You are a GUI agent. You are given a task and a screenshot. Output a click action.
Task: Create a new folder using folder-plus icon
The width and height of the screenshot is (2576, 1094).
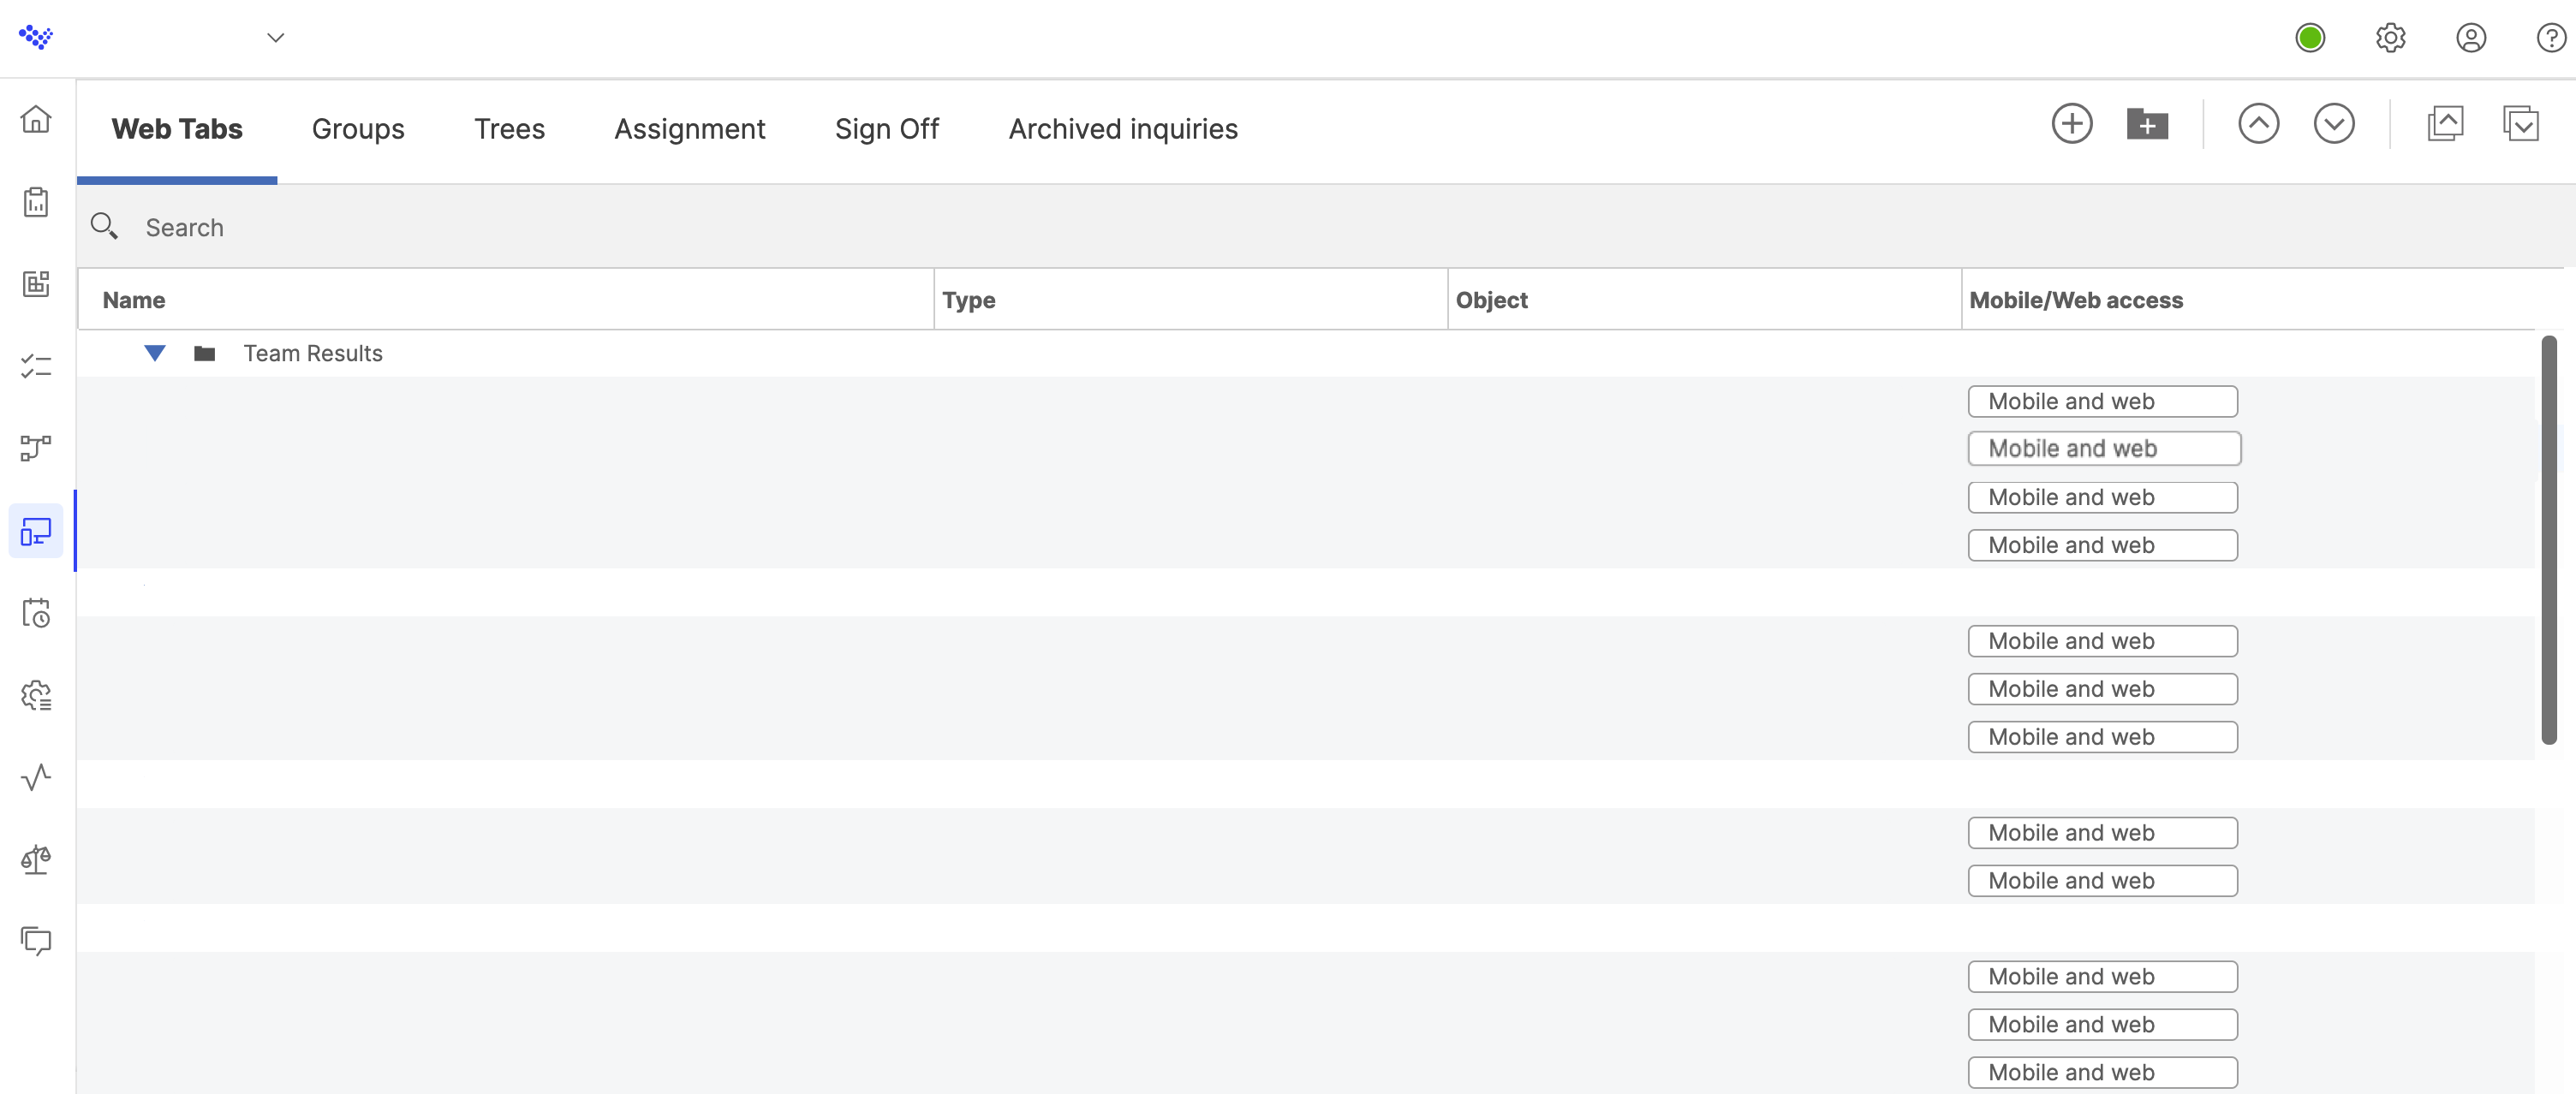click(2146, 123)
